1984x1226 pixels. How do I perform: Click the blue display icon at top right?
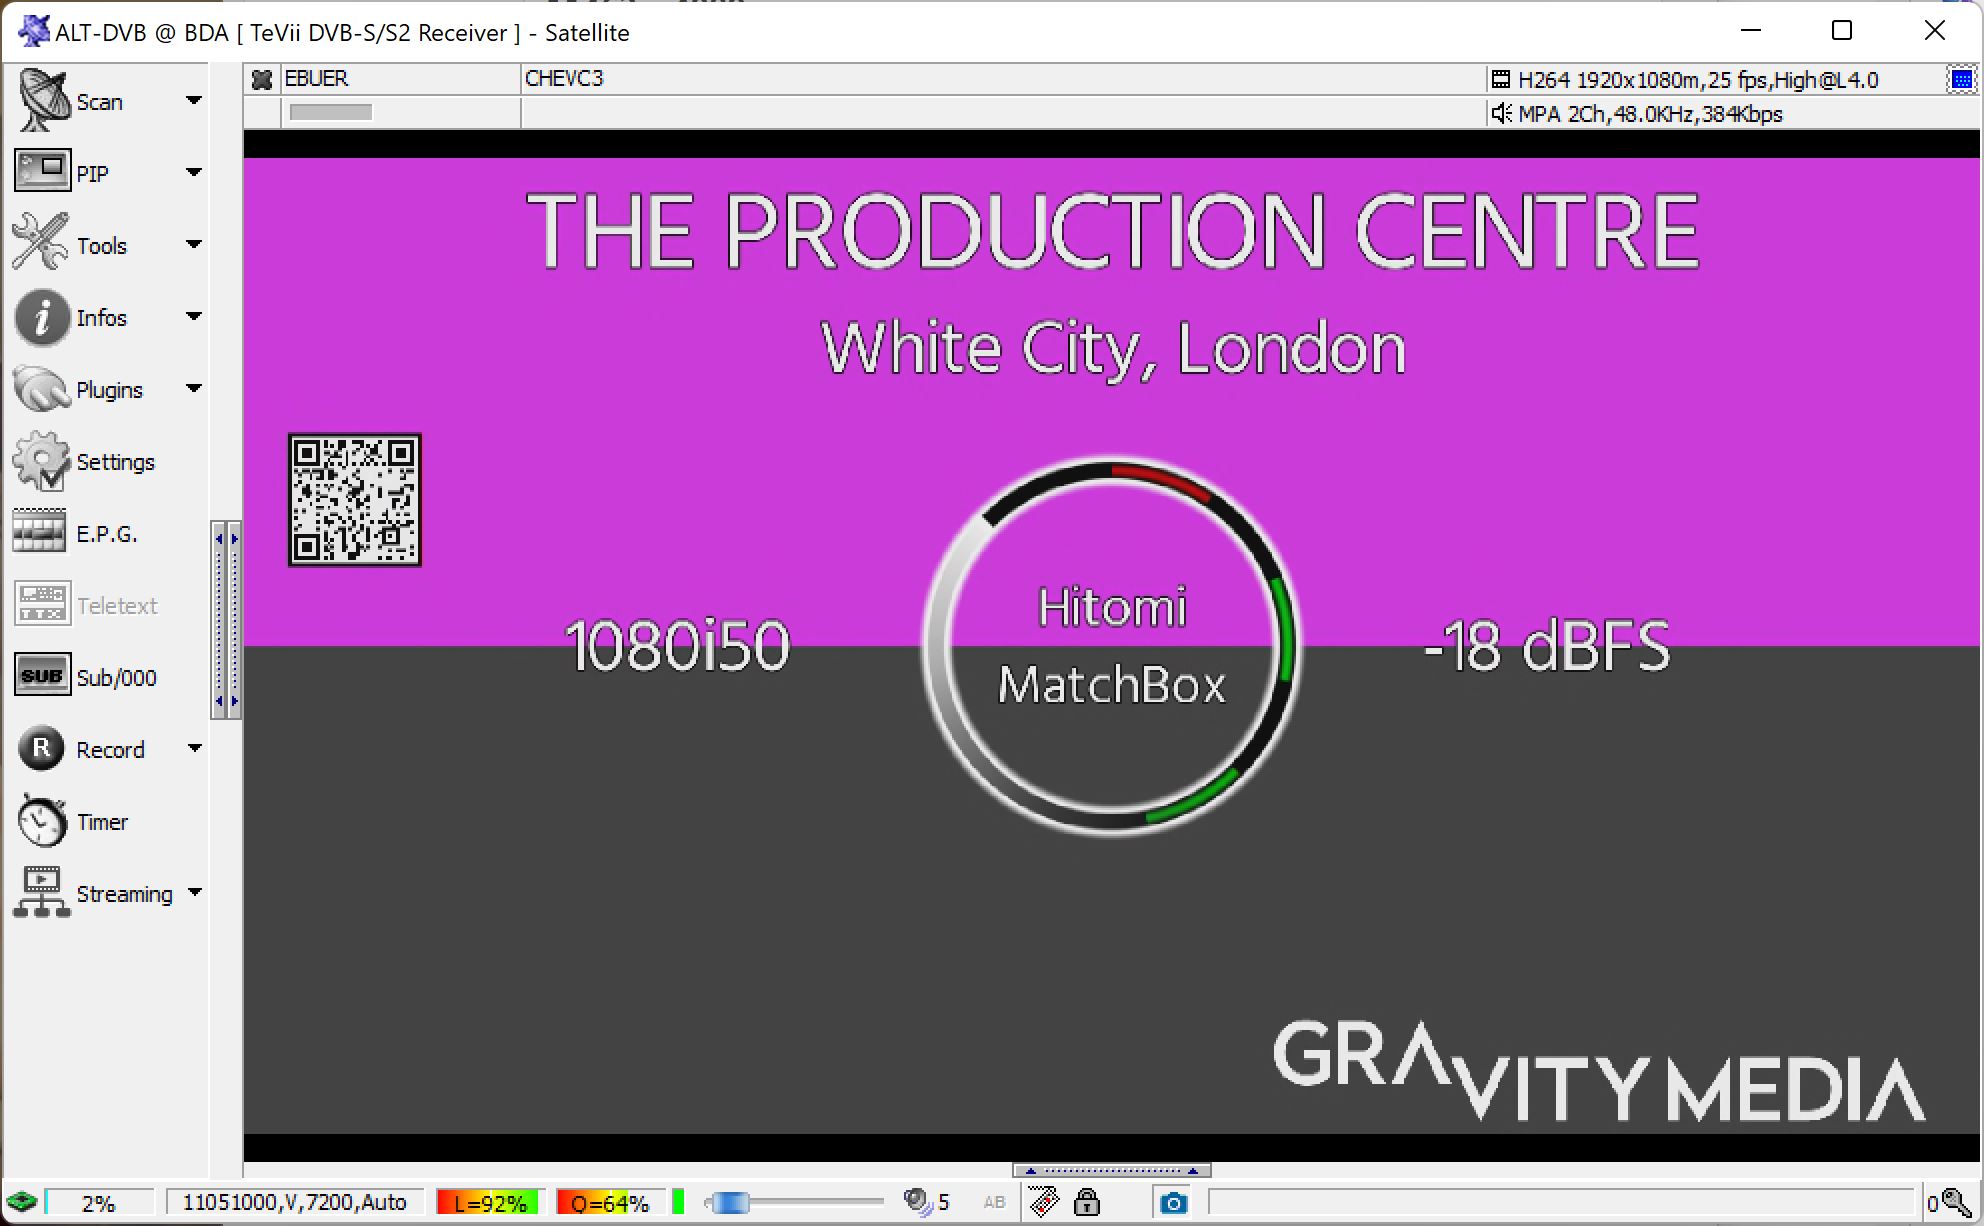point(1962,79)
